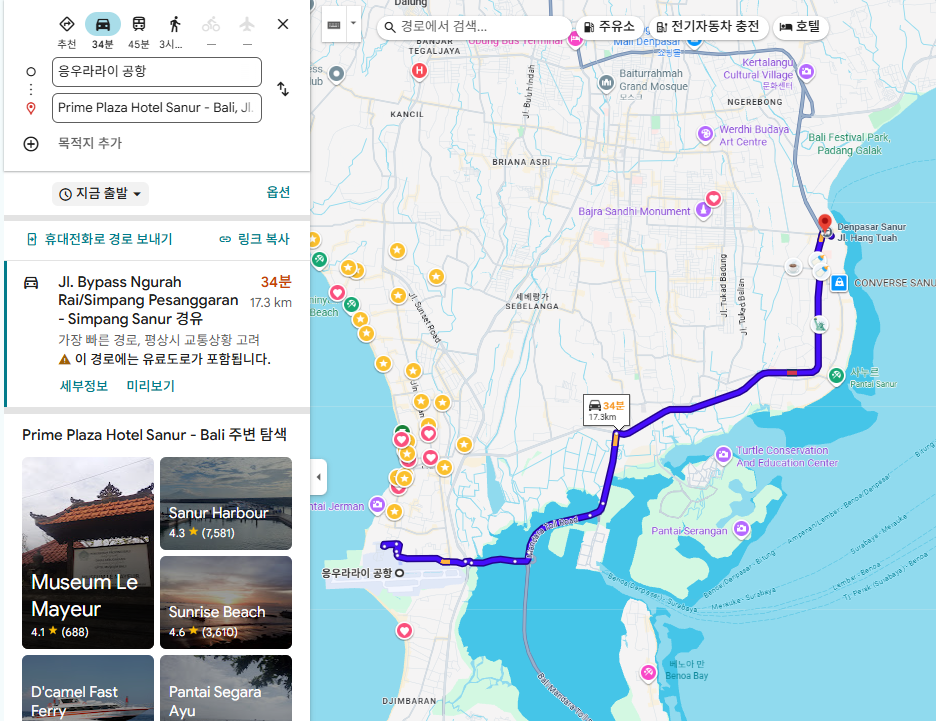The image size is (936, 721).
Task: Open the D'camel Fast Ferry card
Action: (88, 688)
